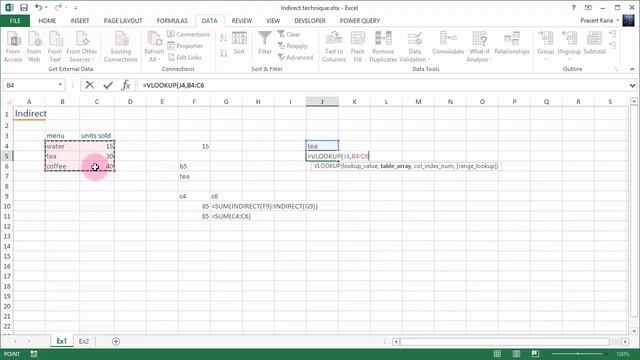Image resolution: width=640 pixels, height=360 pixels.
Task: Click Prasert Kana account name
Action: (596, 20)
